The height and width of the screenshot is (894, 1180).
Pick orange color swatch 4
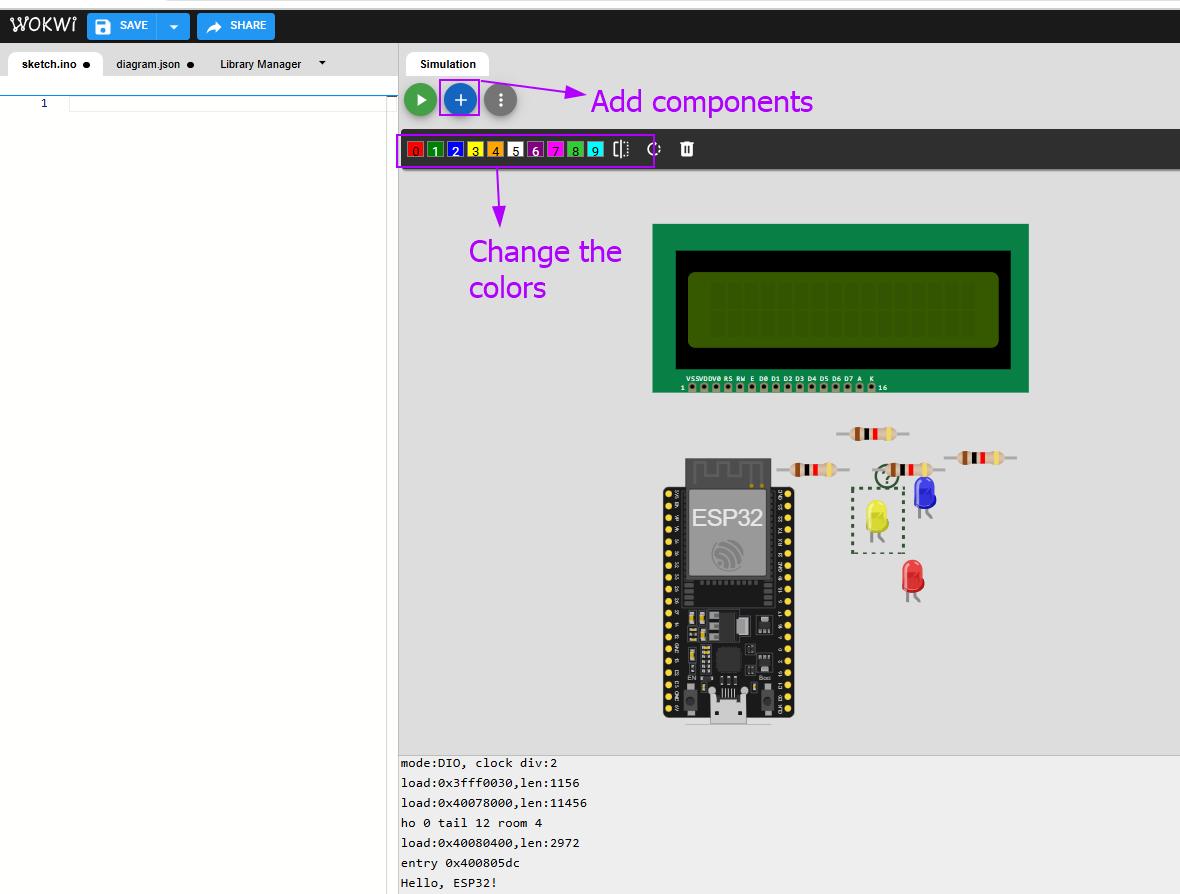coord(495,150)
